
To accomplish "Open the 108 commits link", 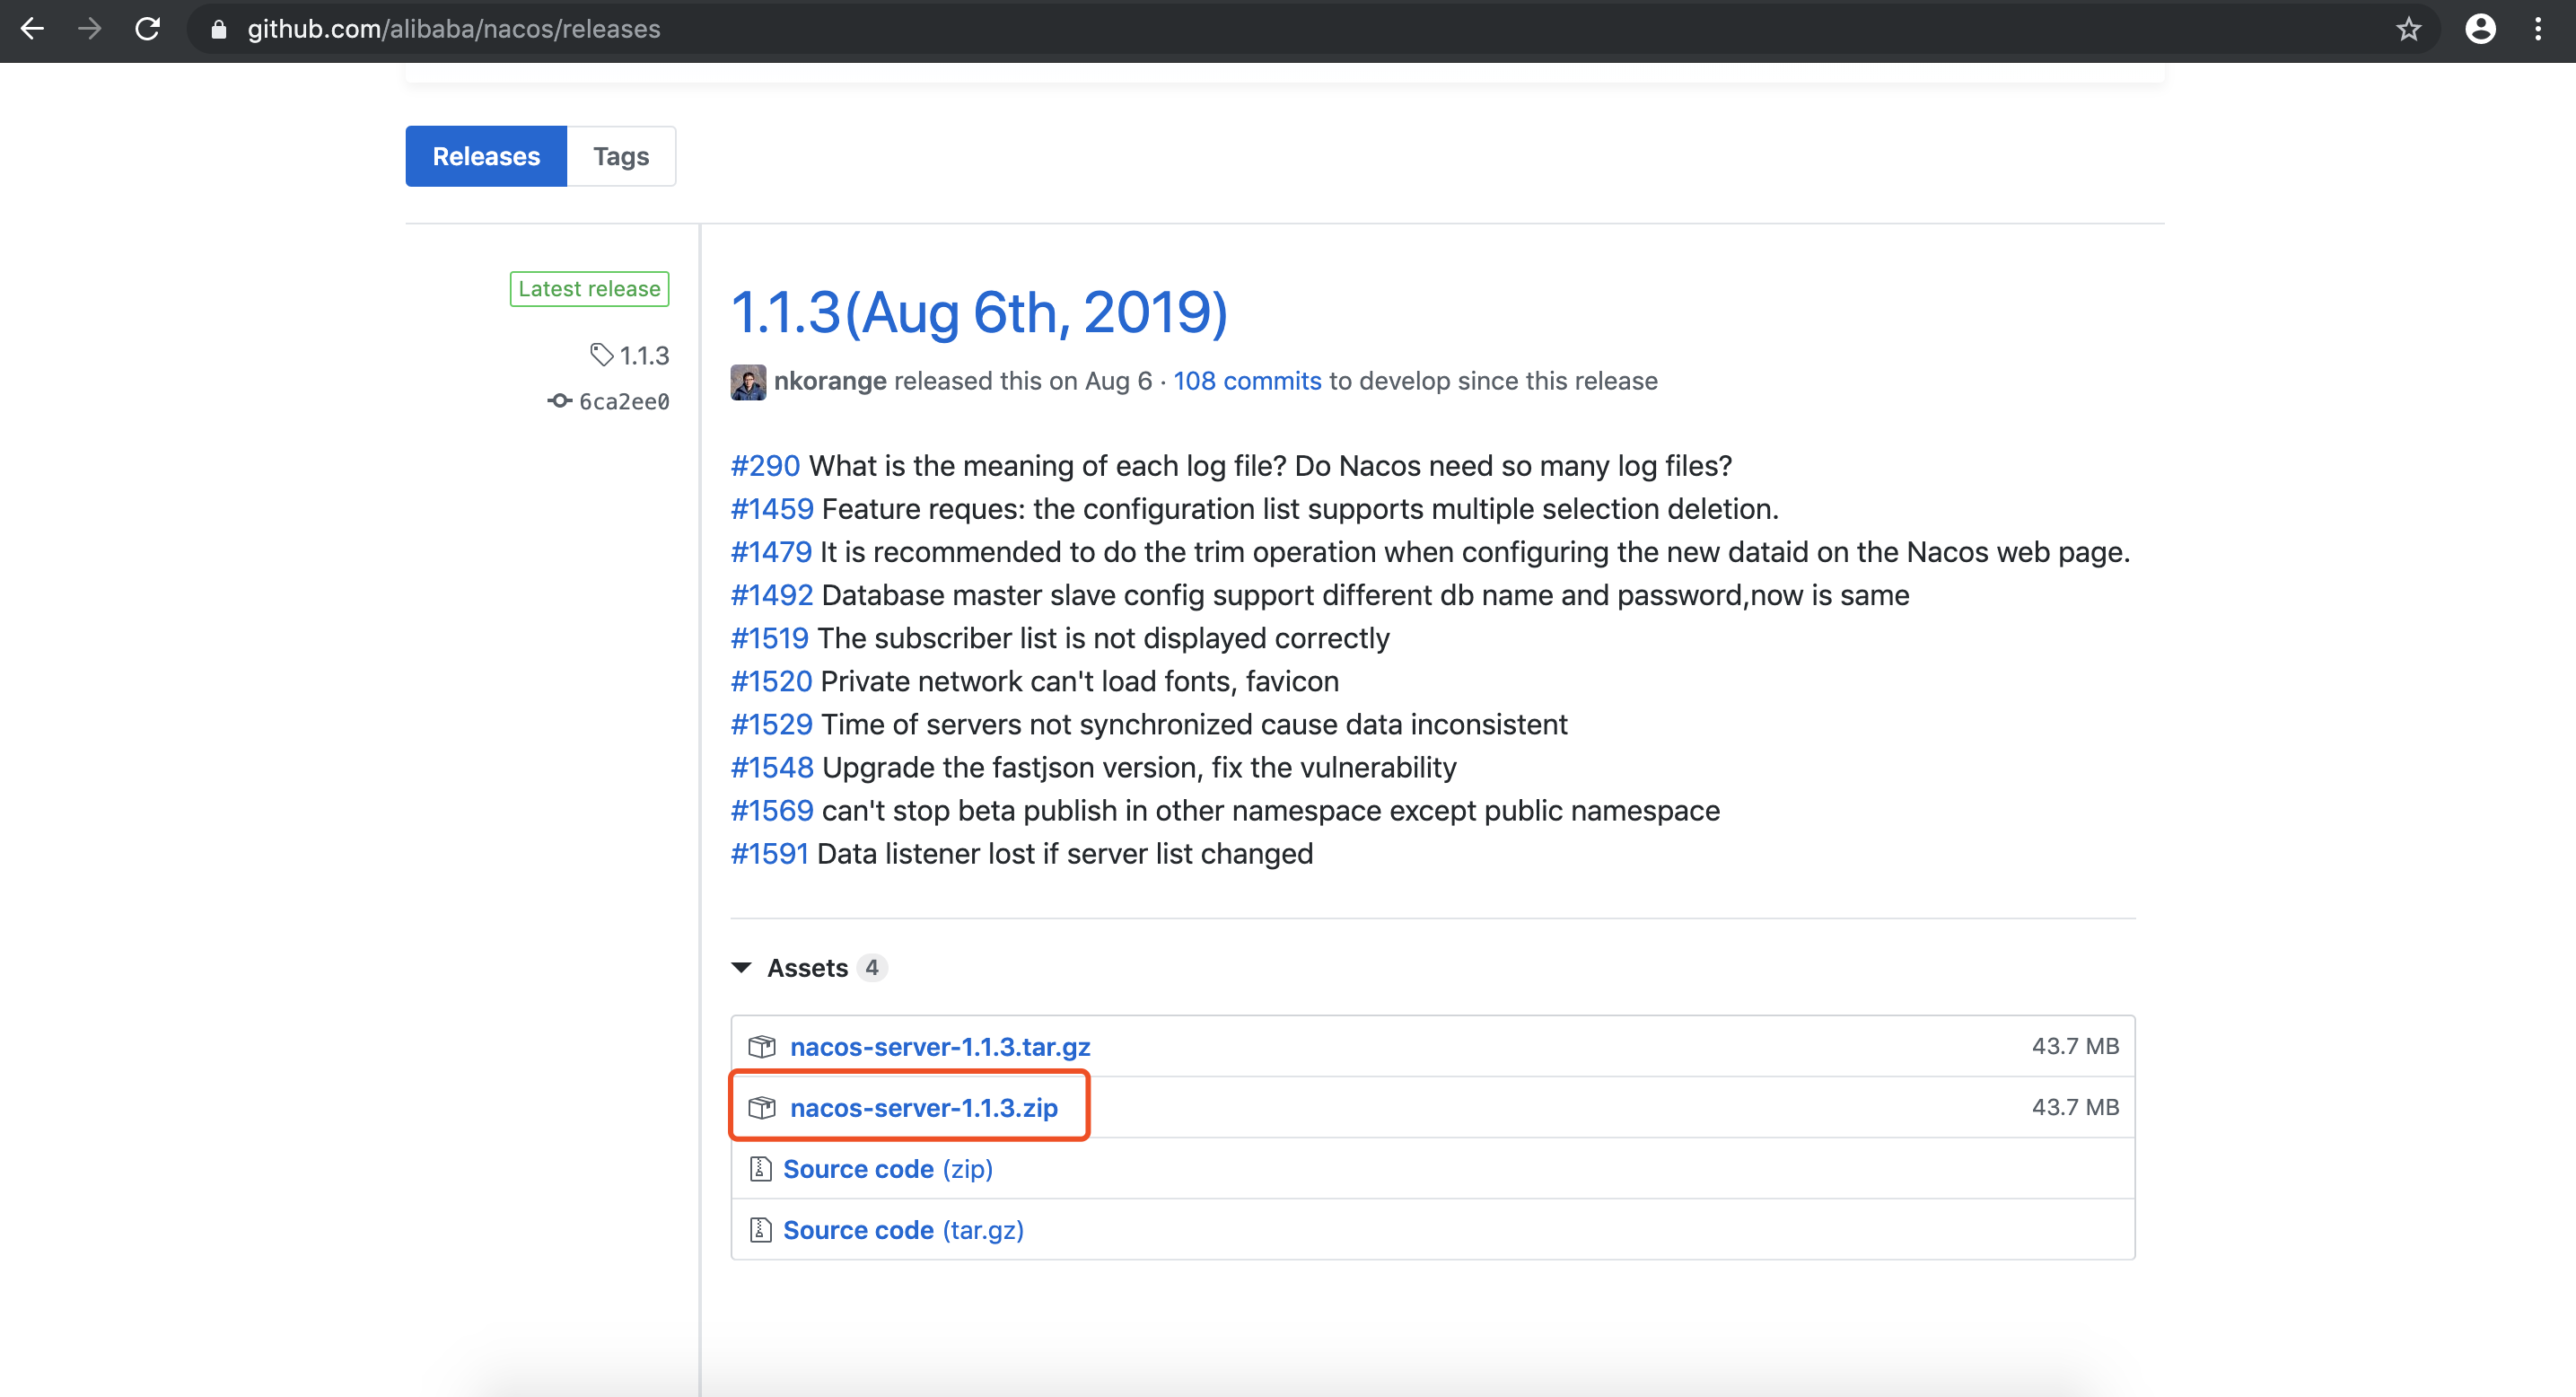I will pyautogui.click(x=1247, y=381).
